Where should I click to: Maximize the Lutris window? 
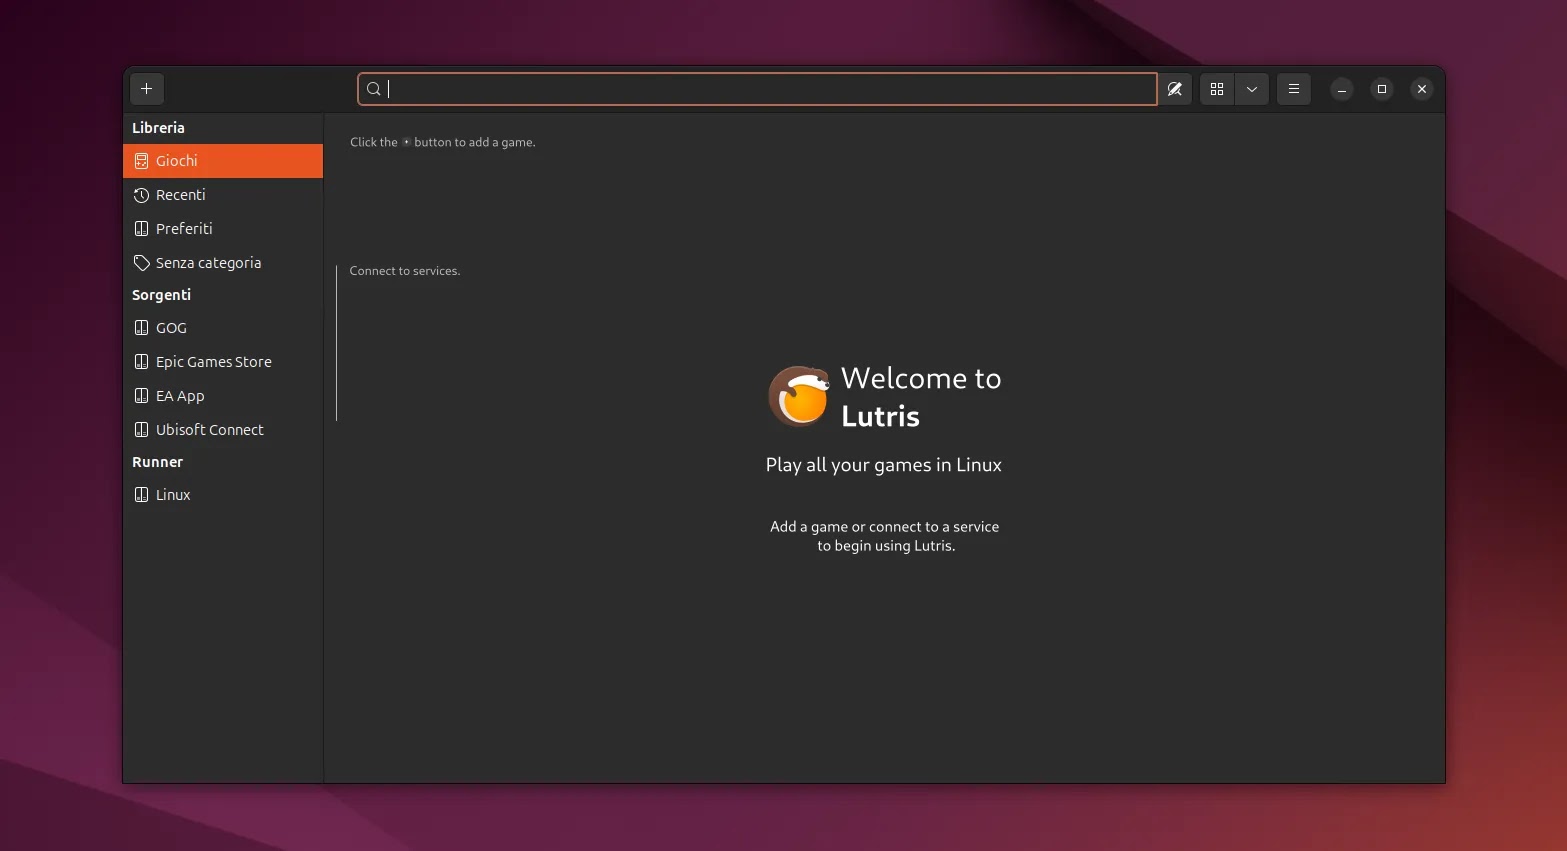(x=1382, y=89)
